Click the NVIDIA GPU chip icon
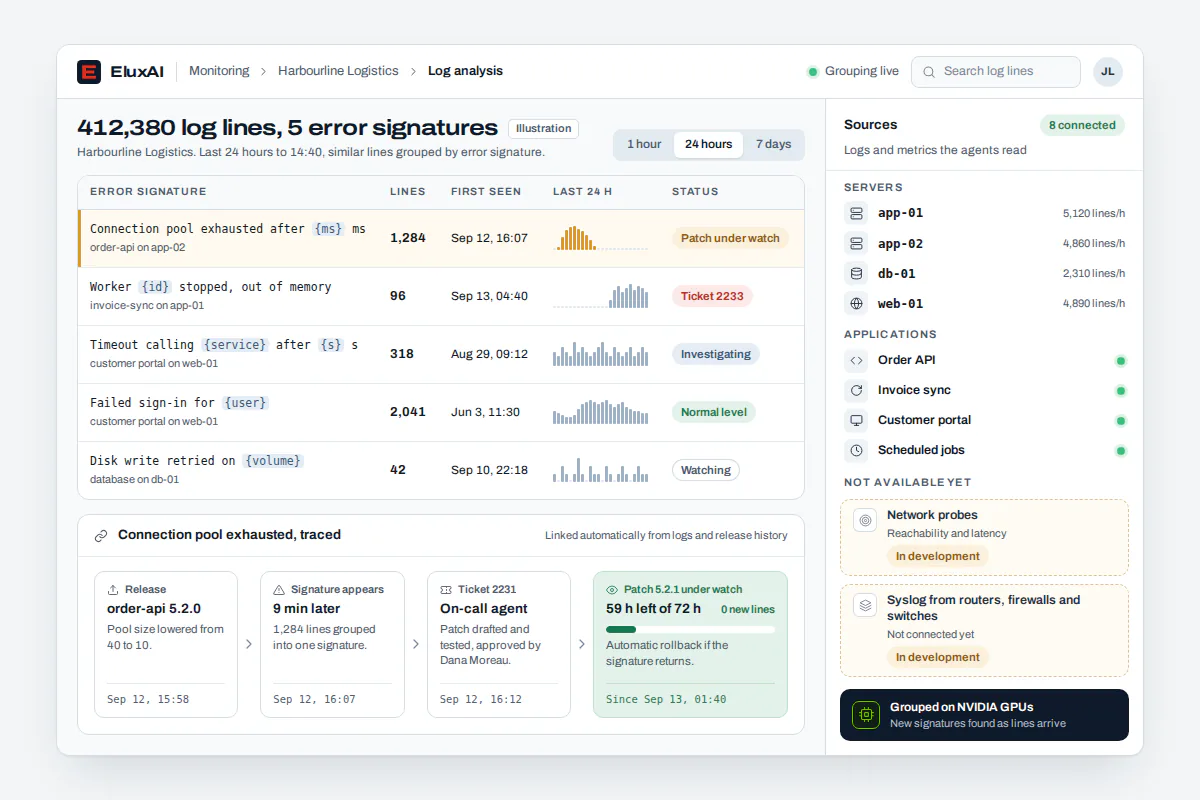 click(x=866, y=715)
